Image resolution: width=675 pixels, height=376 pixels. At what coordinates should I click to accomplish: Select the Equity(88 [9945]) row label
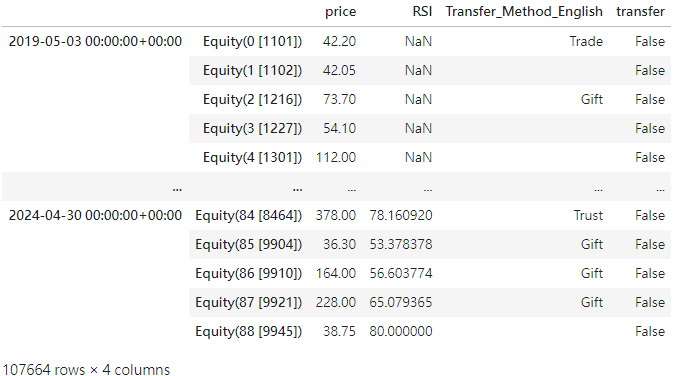(x=248, y=332)
